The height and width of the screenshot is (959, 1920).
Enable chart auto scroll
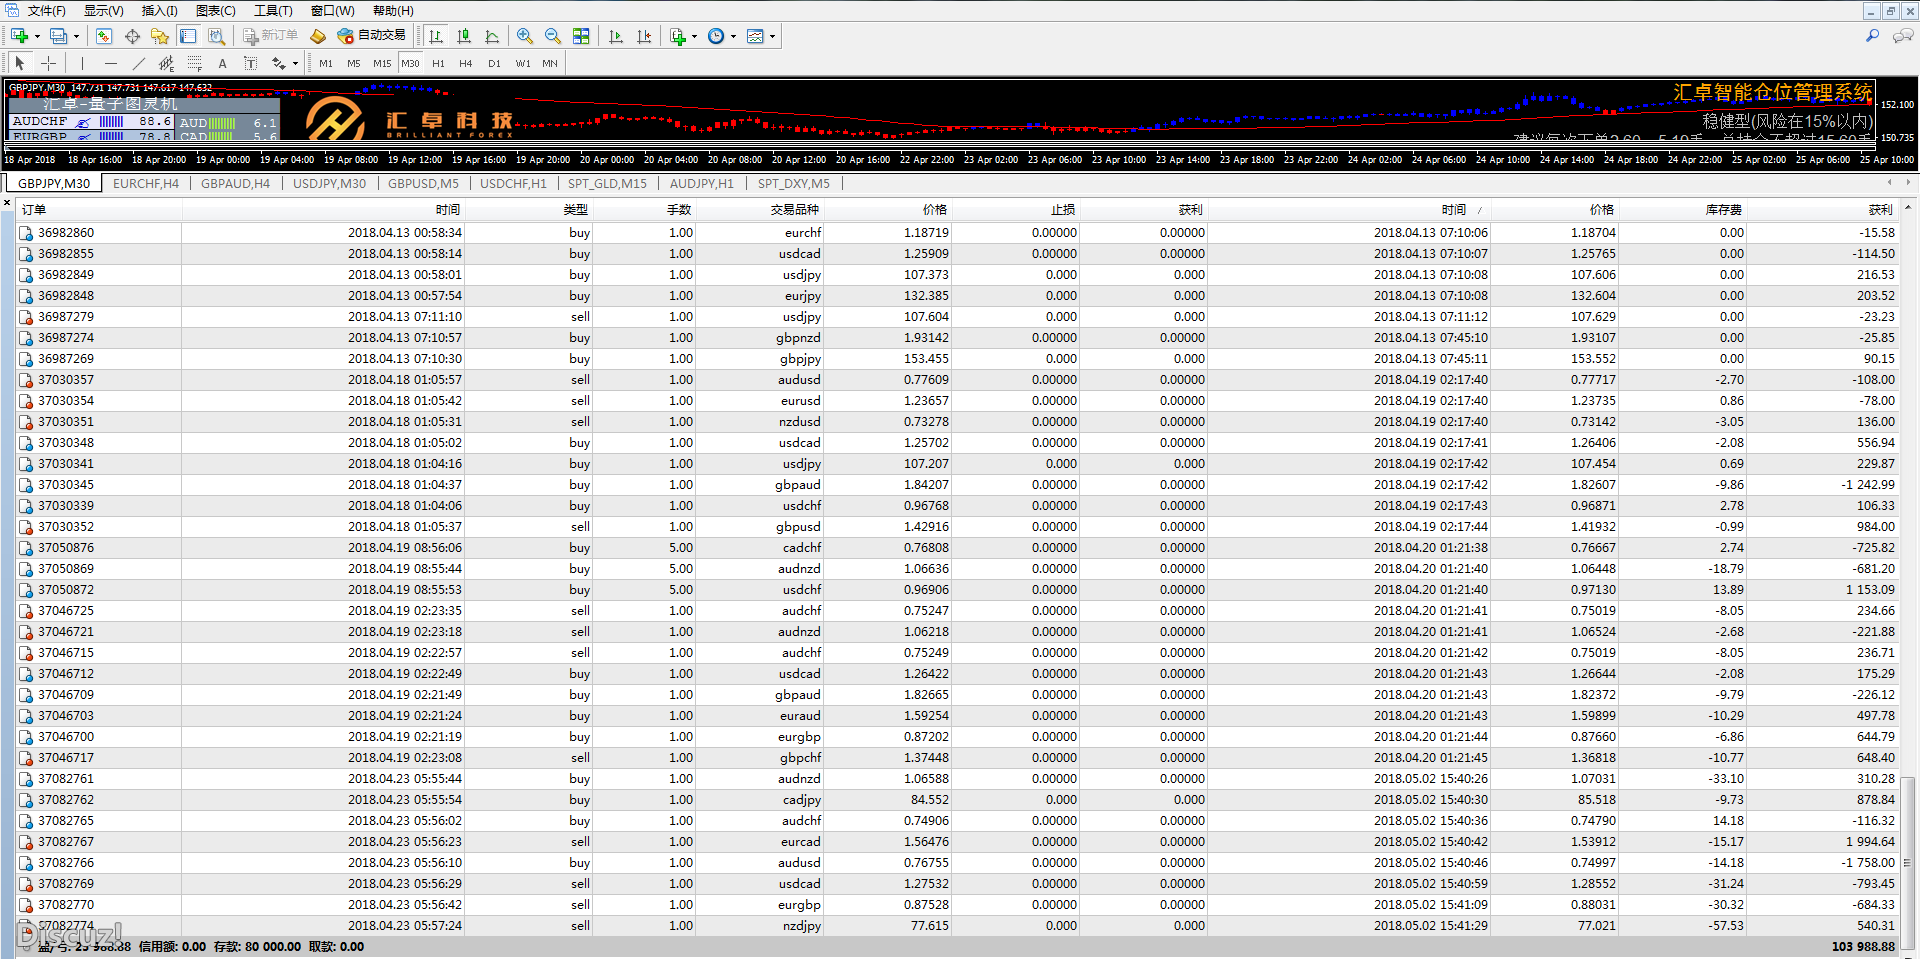click(x=616, y=36)
